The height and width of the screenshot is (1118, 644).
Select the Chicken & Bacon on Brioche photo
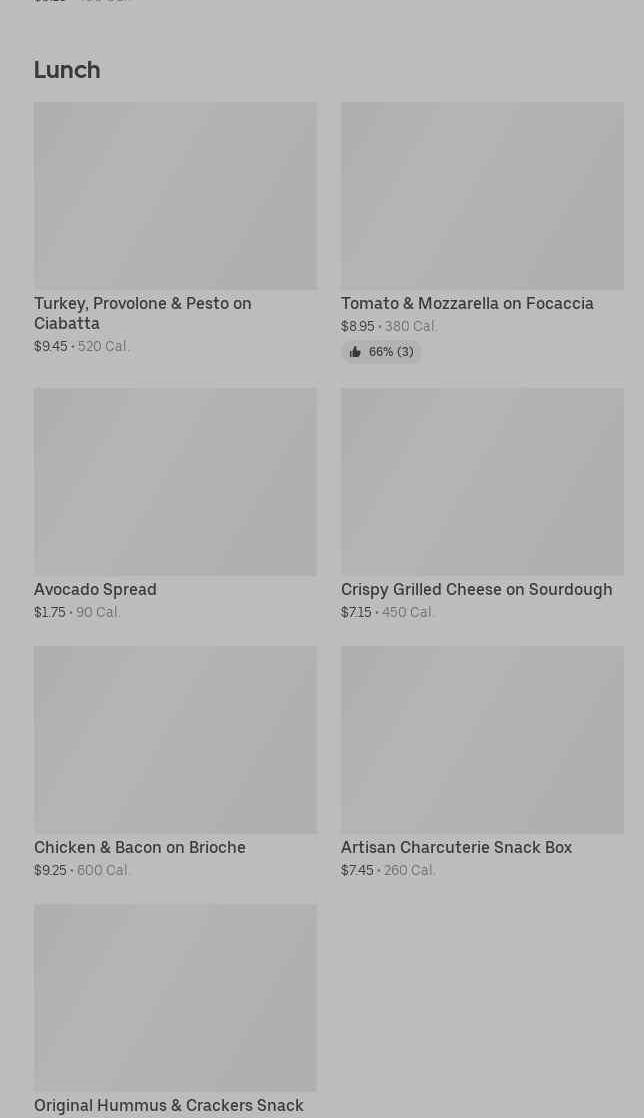pyautogui.click(x=175, y=740)
